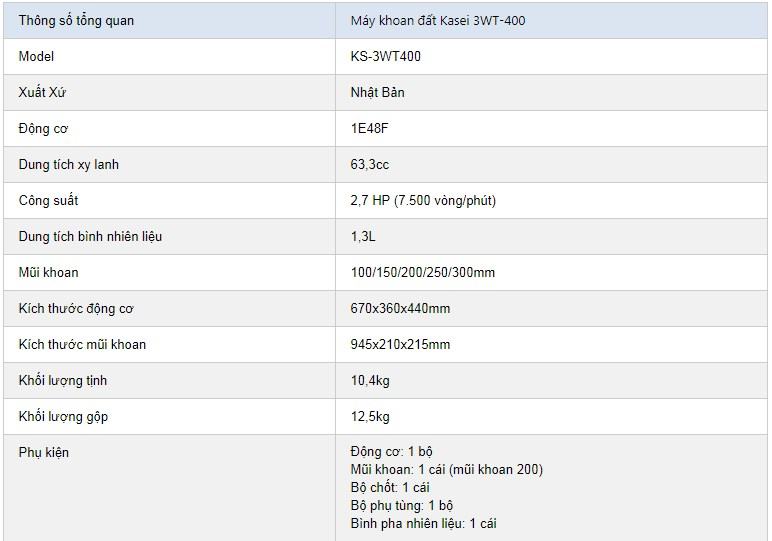Click the '1E48F' engine value
Screen dimensions: 772x541
[x=368, y=128]
